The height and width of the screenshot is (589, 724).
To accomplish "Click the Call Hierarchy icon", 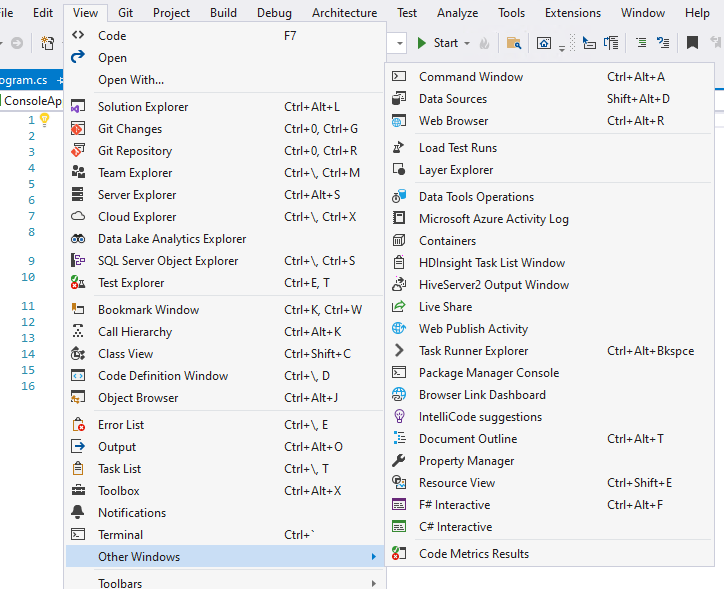I will click(x=78, y=331).
